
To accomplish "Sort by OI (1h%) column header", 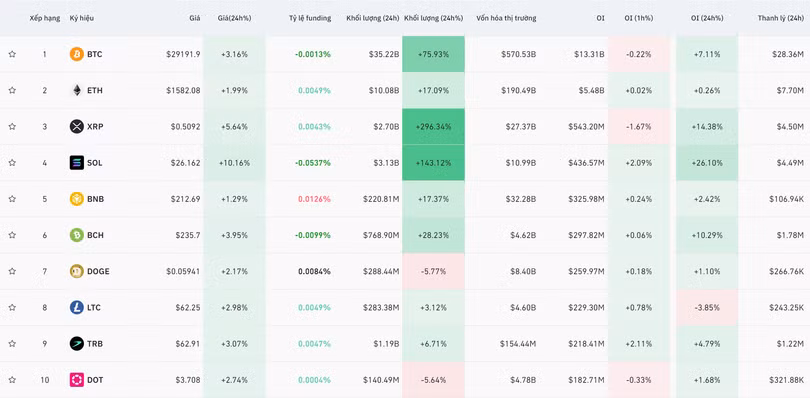I will click(x=639, y=18).
